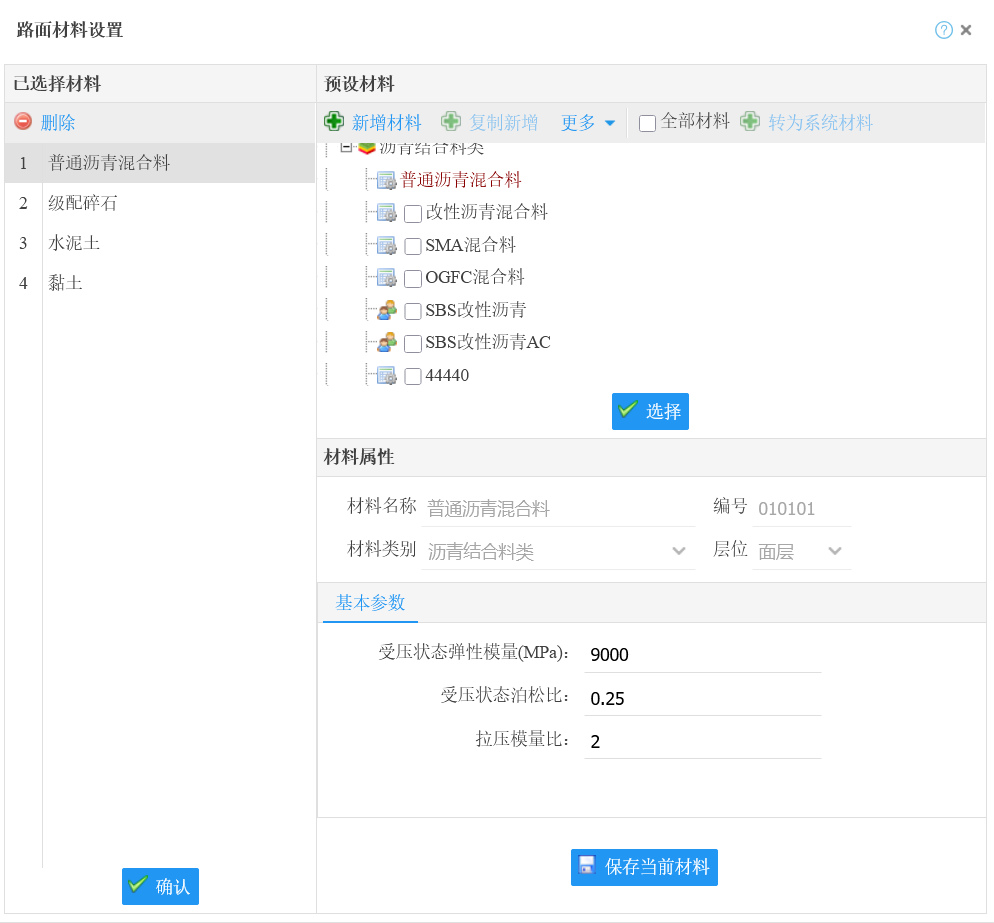
Task: Click the green plus 新增材料 icon
Action: point(334,122)
